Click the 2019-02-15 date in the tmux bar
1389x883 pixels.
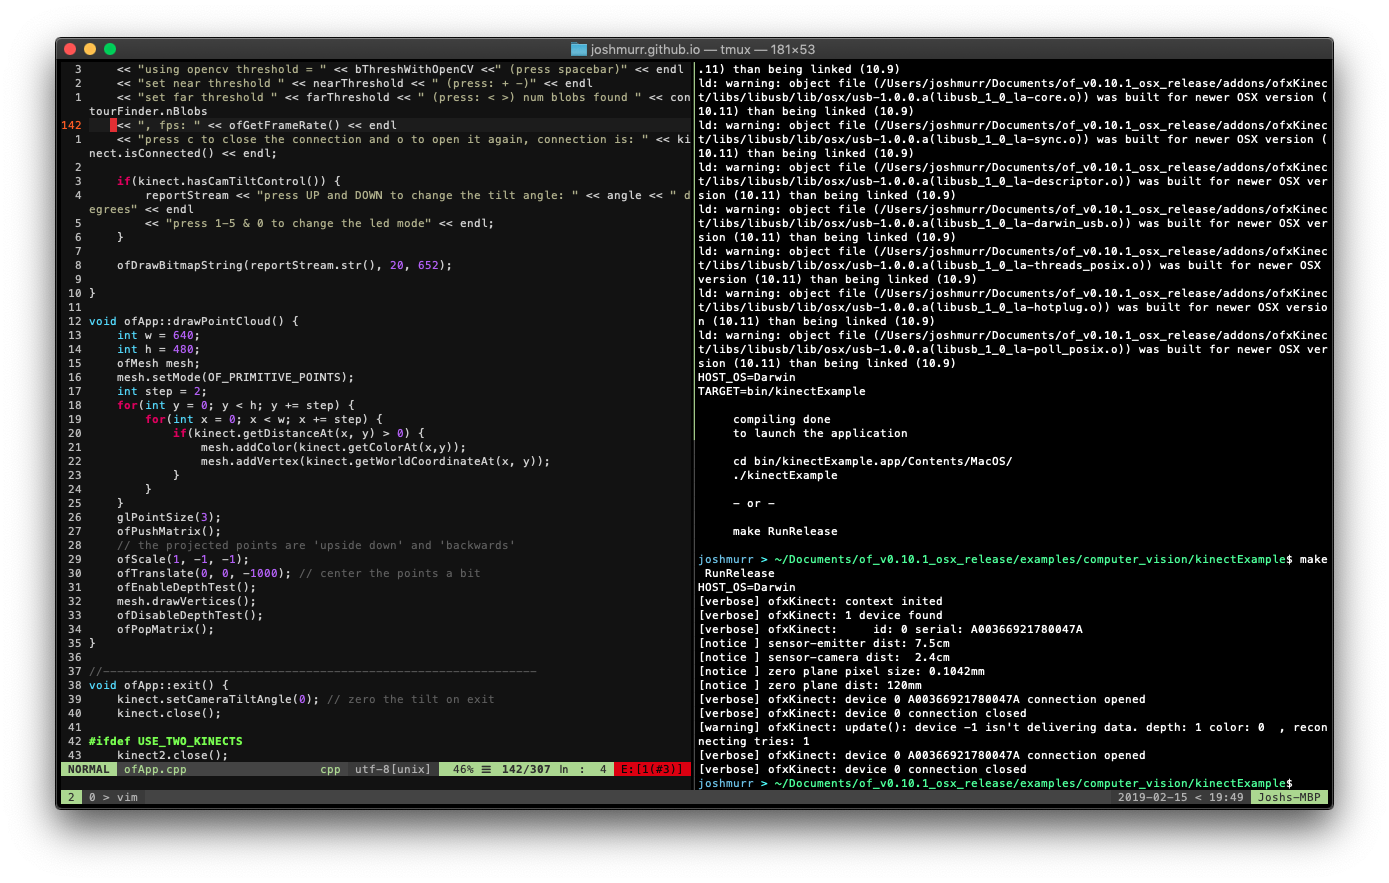(1152, 797)
